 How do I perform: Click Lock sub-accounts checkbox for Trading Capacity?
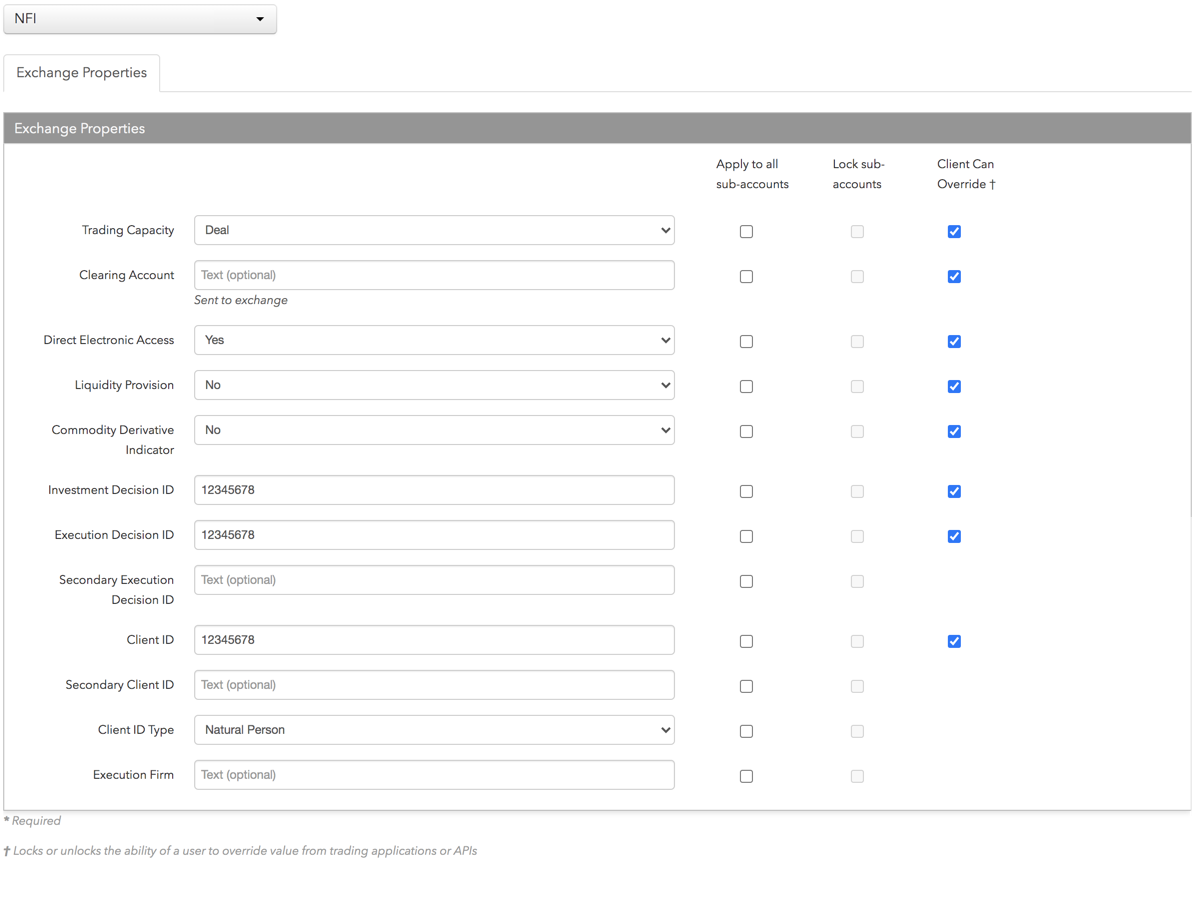[x=857, y=231]
